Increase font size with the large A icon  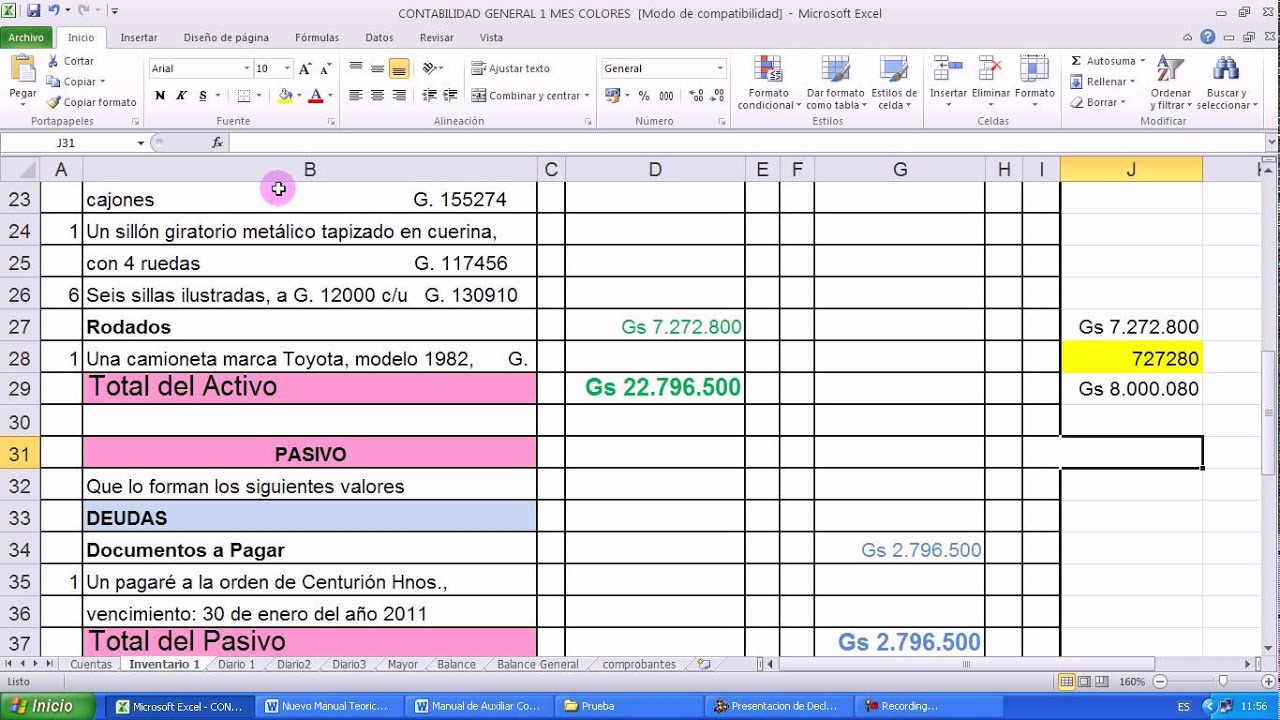pyautogui.click(x=305, y=69)
